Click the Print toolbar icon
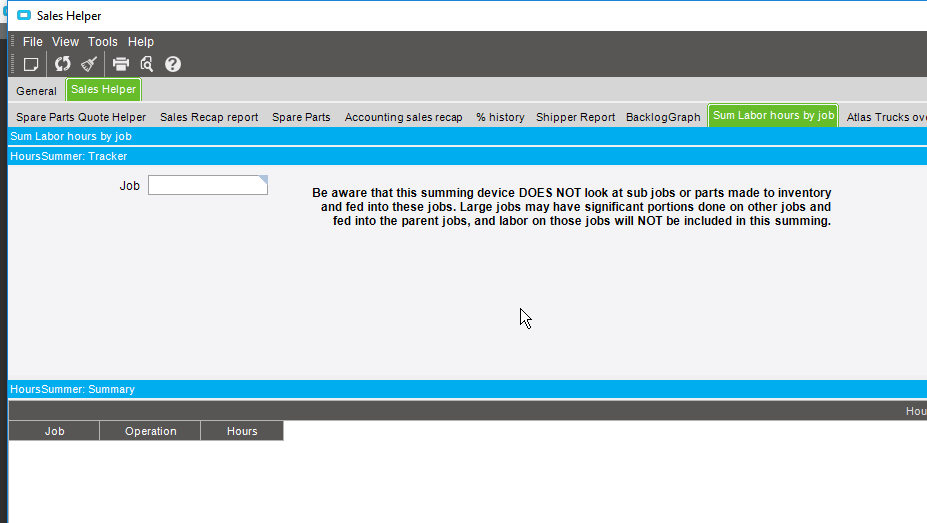 point(121,64)
